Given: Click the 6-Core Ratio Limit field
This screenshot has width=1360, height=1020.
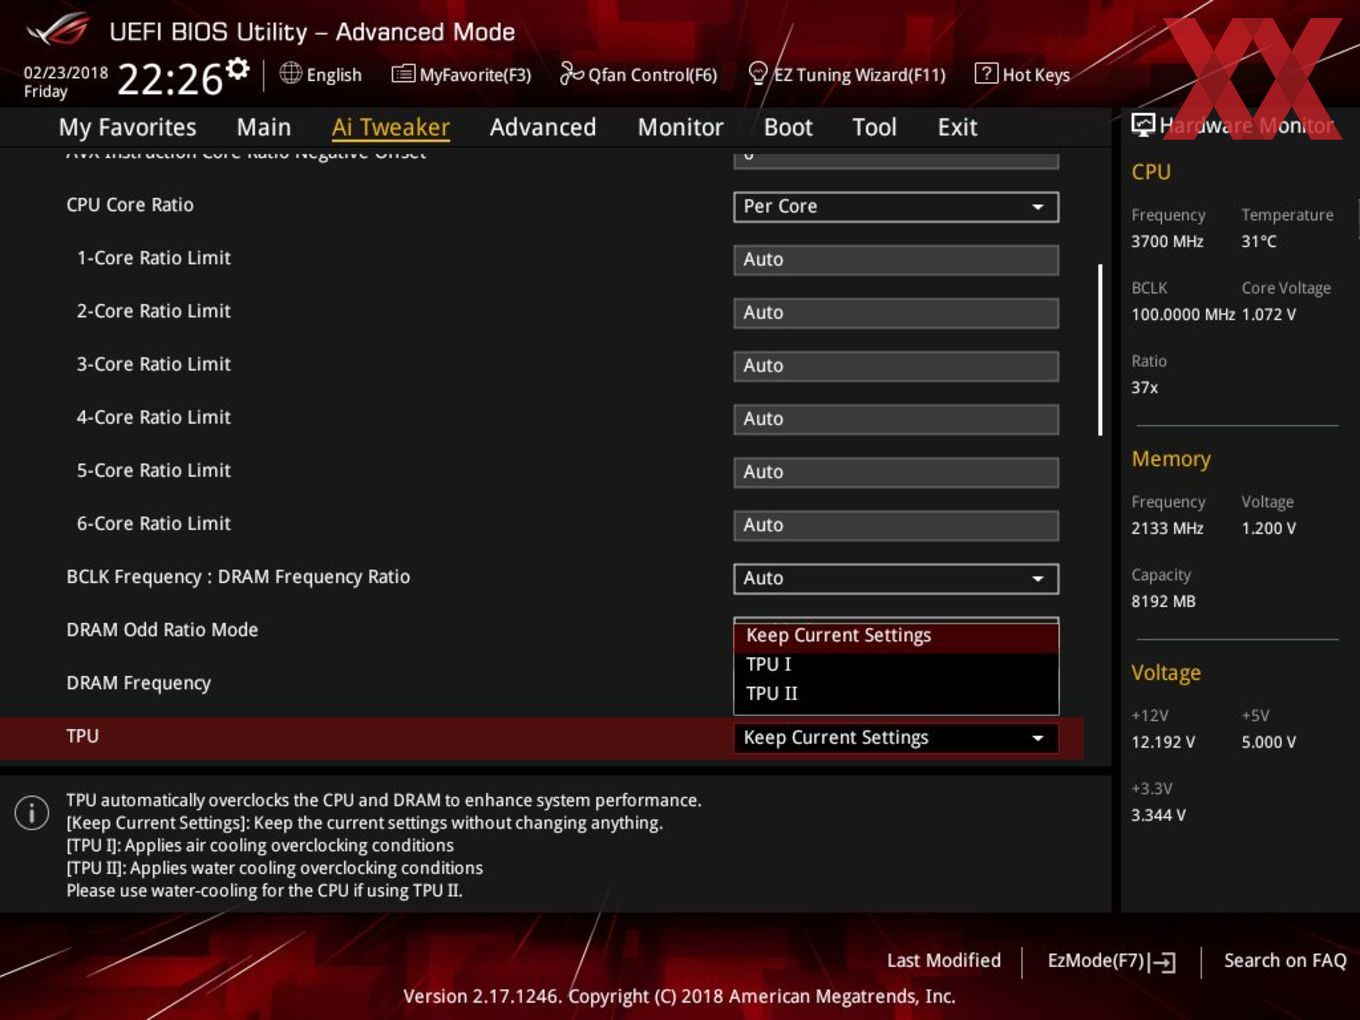Looking at the screenshot, I should (x=896, y=525).
